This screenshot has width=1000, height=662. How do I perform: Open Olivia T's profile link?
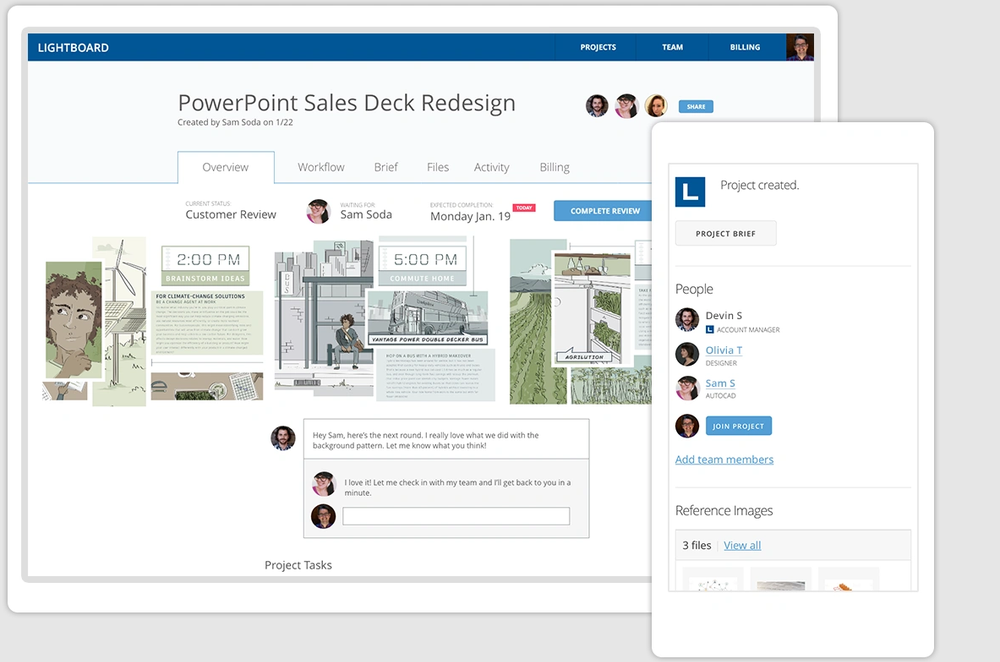tap(723, 350)
